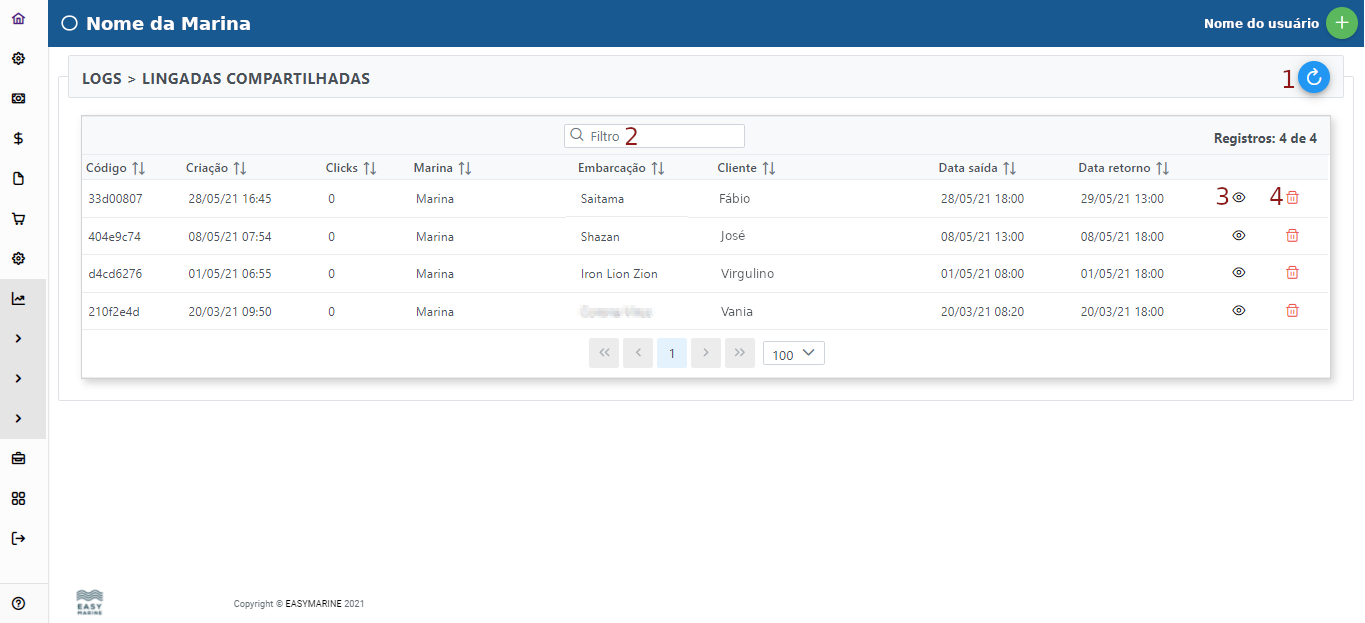1365x623 pixels.
Task: Delete the Saitama shared record
Action: (x=1292, y=198)
